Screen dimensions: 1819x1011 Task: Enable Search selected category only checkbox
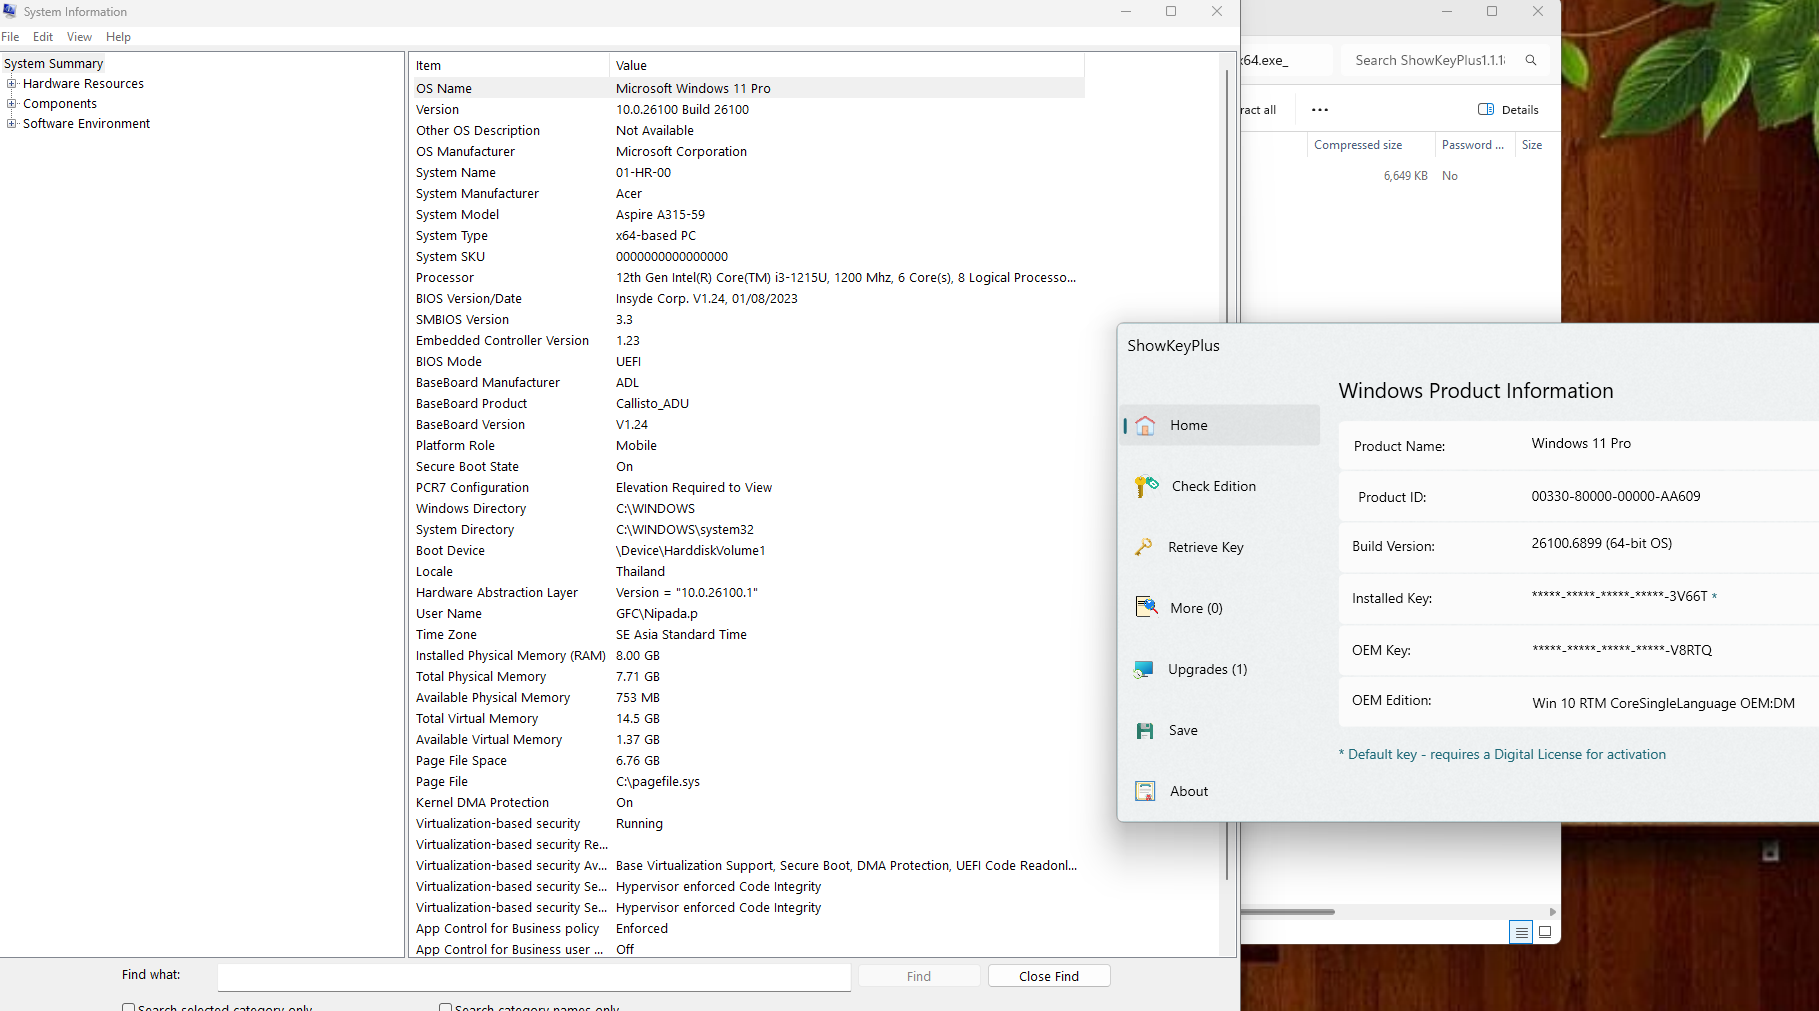click(128, 1007)
